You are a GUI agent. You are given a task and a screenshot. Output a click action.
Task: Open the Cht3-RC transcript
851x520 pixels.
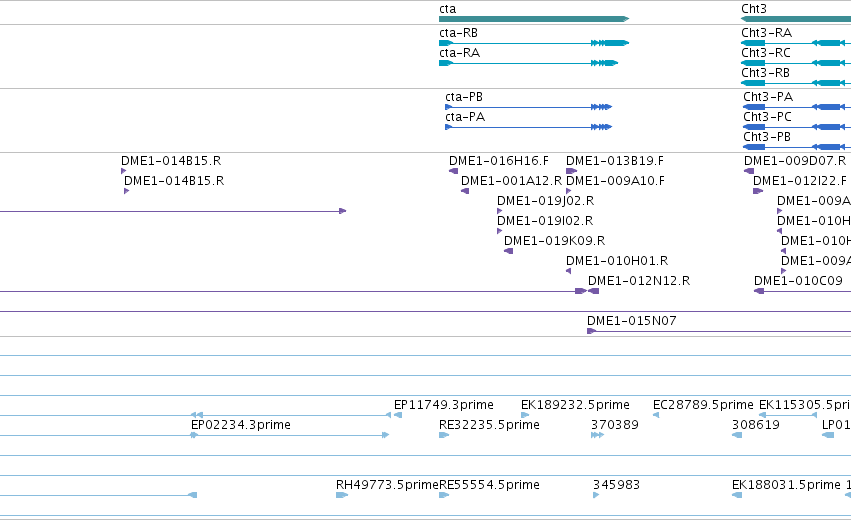pos(766,53)
